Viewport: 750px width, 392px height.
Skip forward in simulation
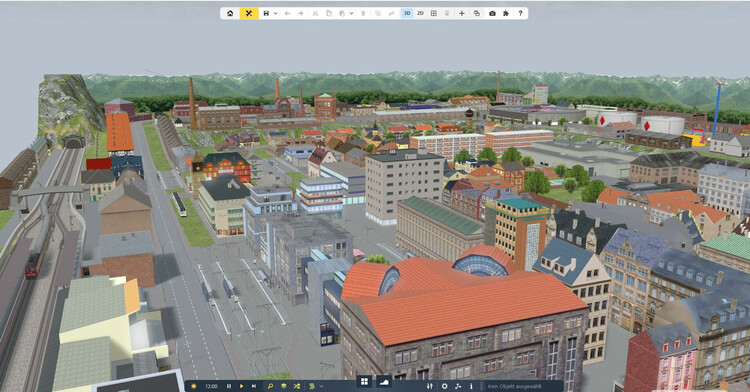tap(254, 386)
